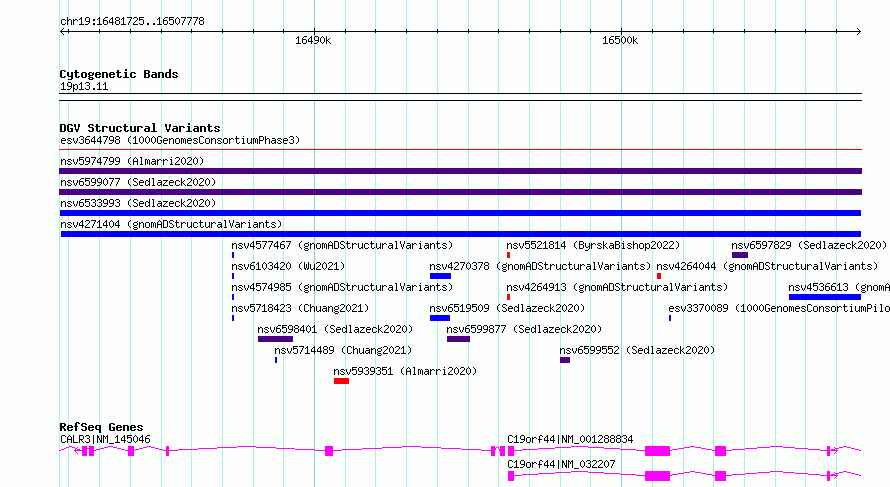Image resolution: width=890 pixels, height=487 pixels.
Task: Select variant nsv5521814 (ByrskaBishop2022) label
Action: click(593, 245)
